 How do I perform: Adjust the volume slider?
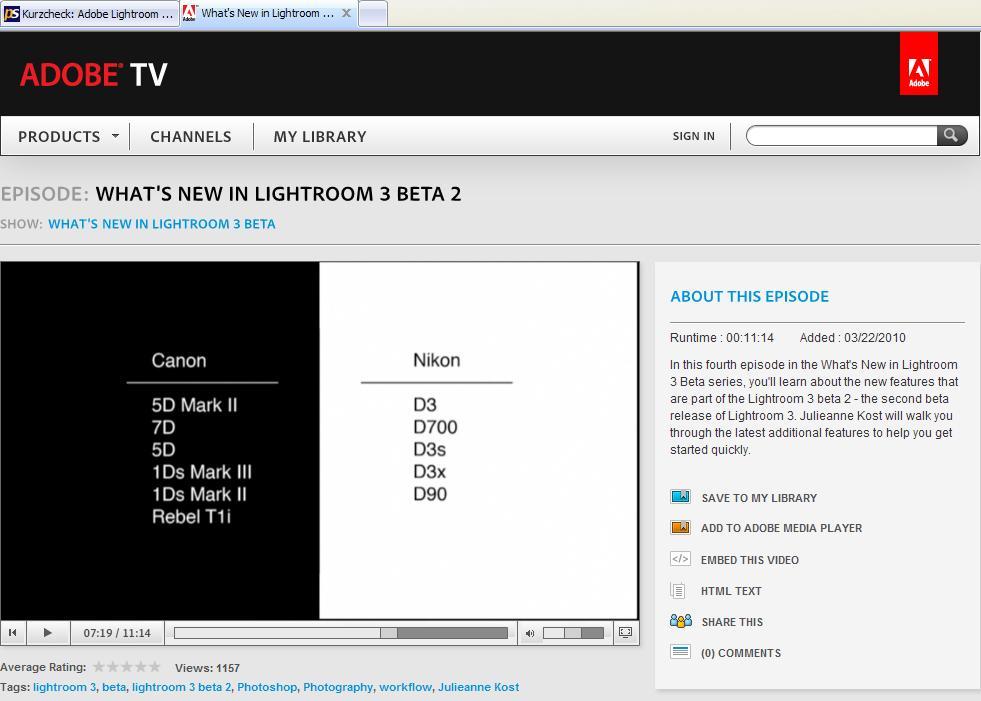click(x=573, y=633)
